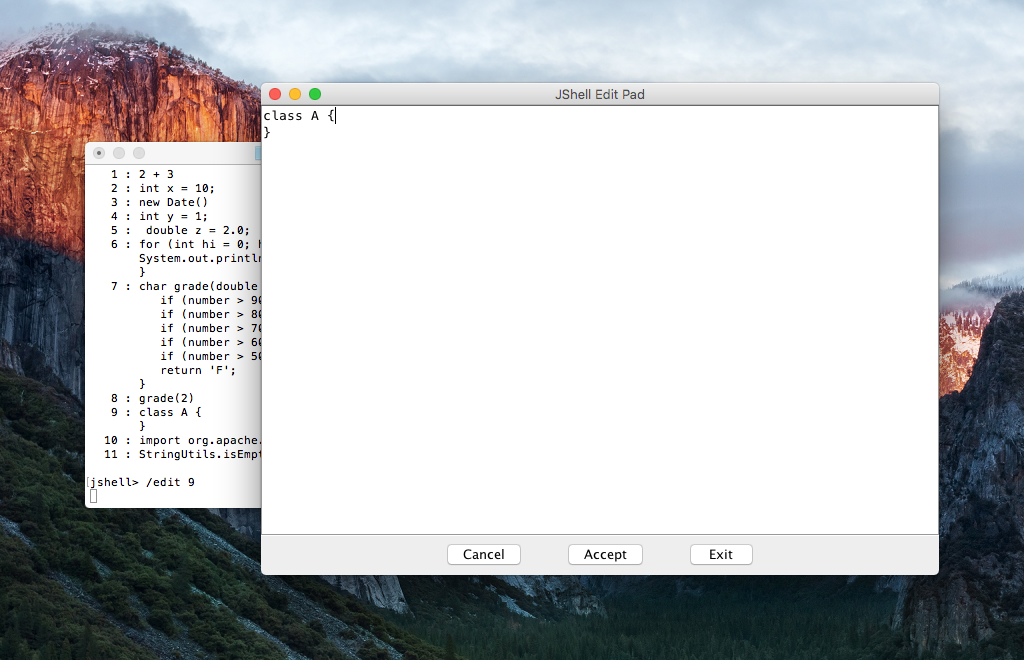1024x660 pixels.
Task: Place cursor after 'class A {' line
Action: pyautogui.click(x=335, y=115)
